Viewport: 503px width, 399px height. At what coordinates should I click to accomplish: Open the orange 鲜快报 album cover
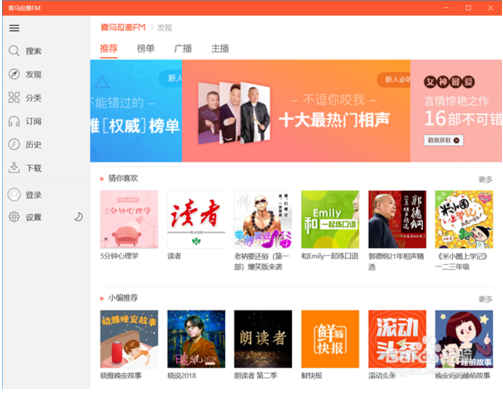pos(330,339)
